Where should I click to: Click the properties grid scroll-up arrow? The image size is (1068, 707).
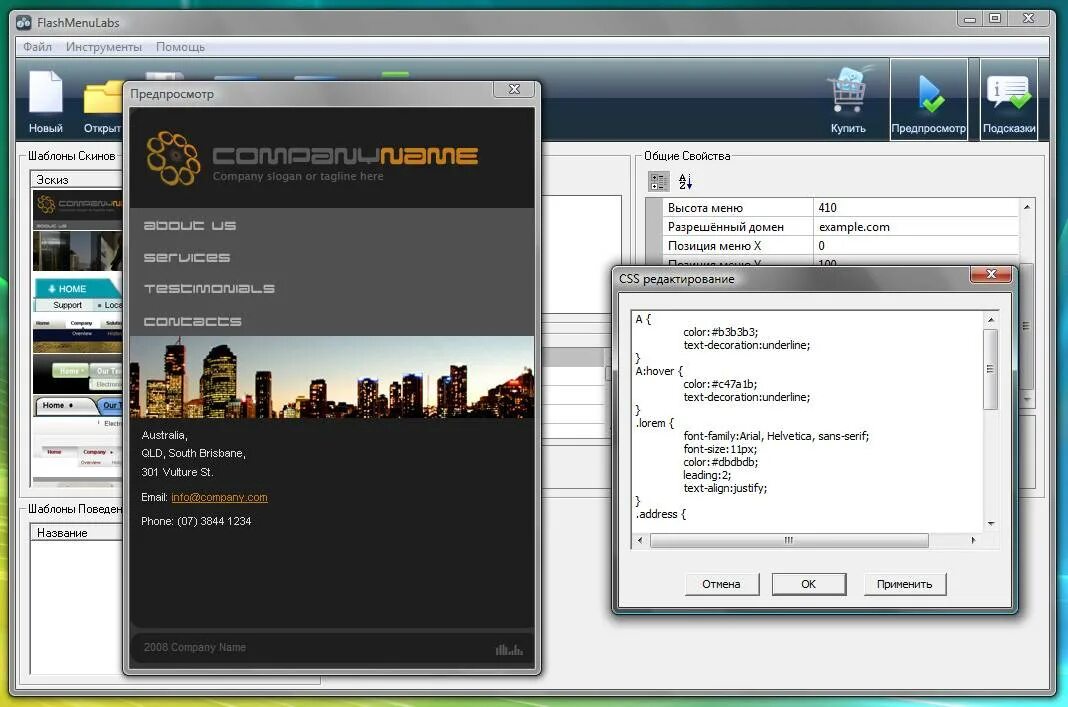point(1026,206)
